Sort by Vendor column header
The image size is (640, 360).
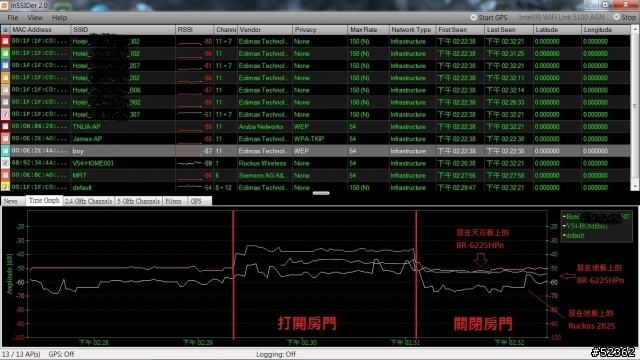(264, 30)
